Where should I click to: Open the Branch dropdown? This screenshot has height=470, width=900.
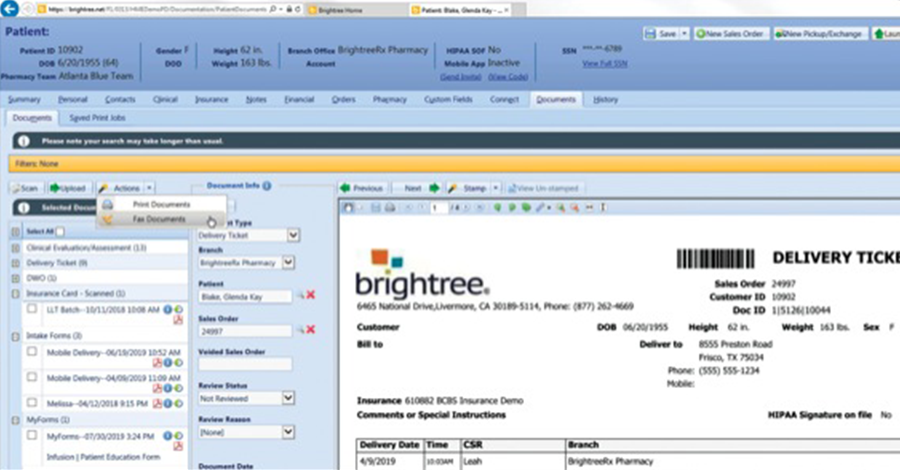click(288, 263)
